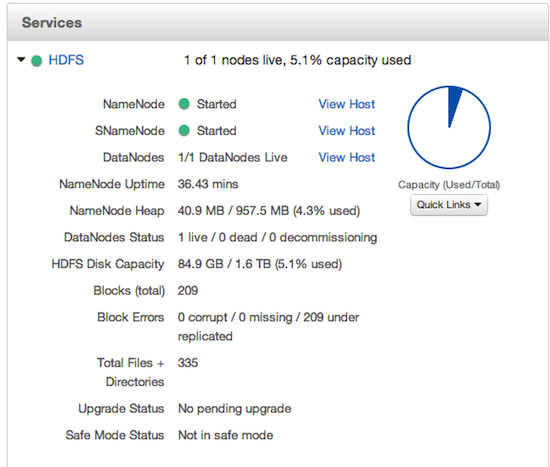Screen dimensions: 550x467
Task: Collapse the HDFS service section arrow
Action: 21,60
